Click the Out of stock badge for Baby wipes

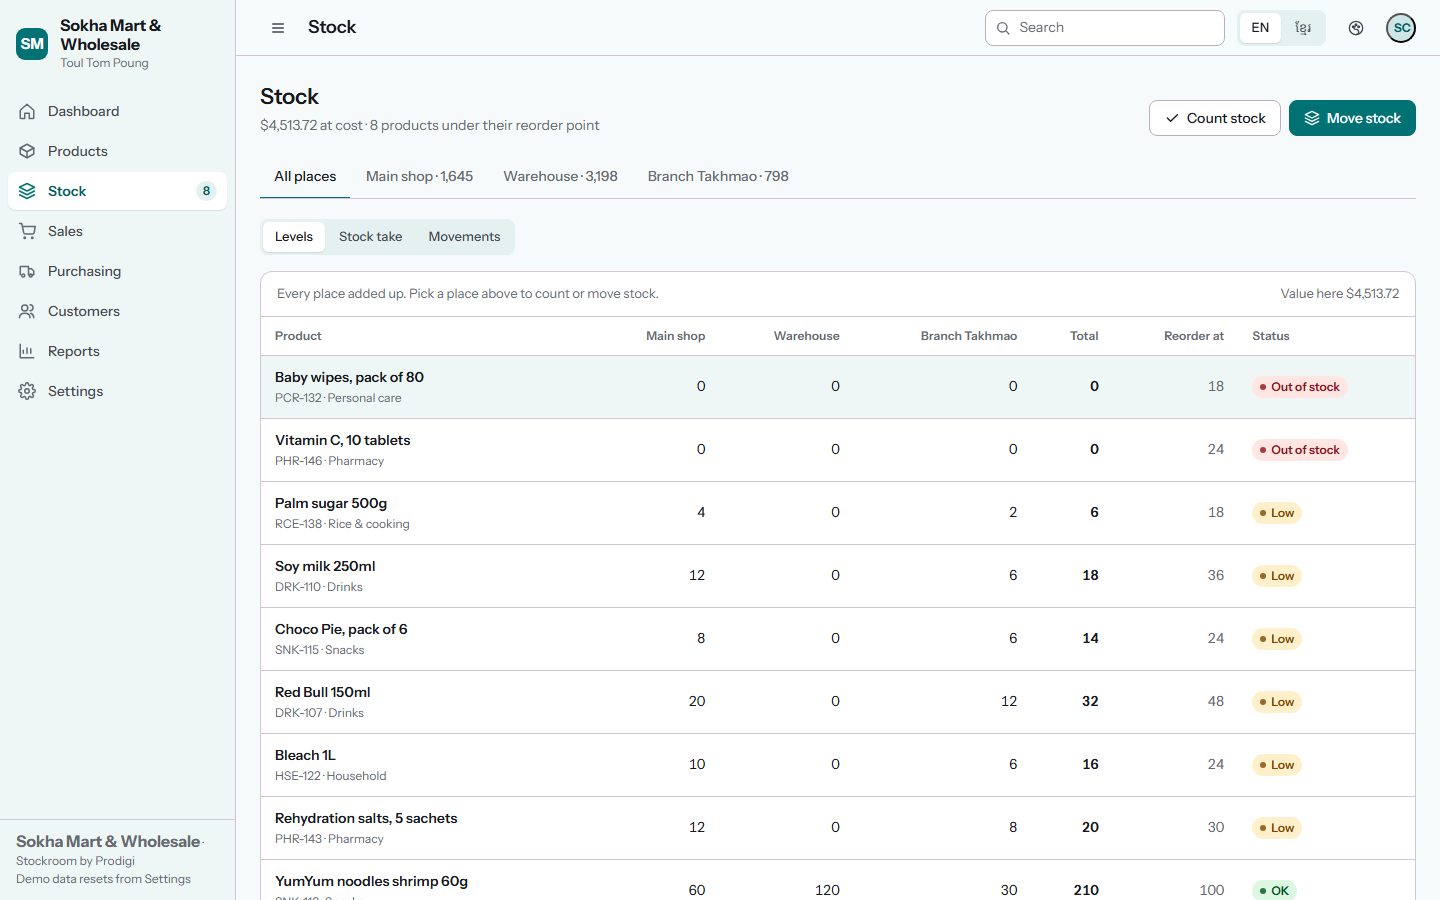(1300, 387)
